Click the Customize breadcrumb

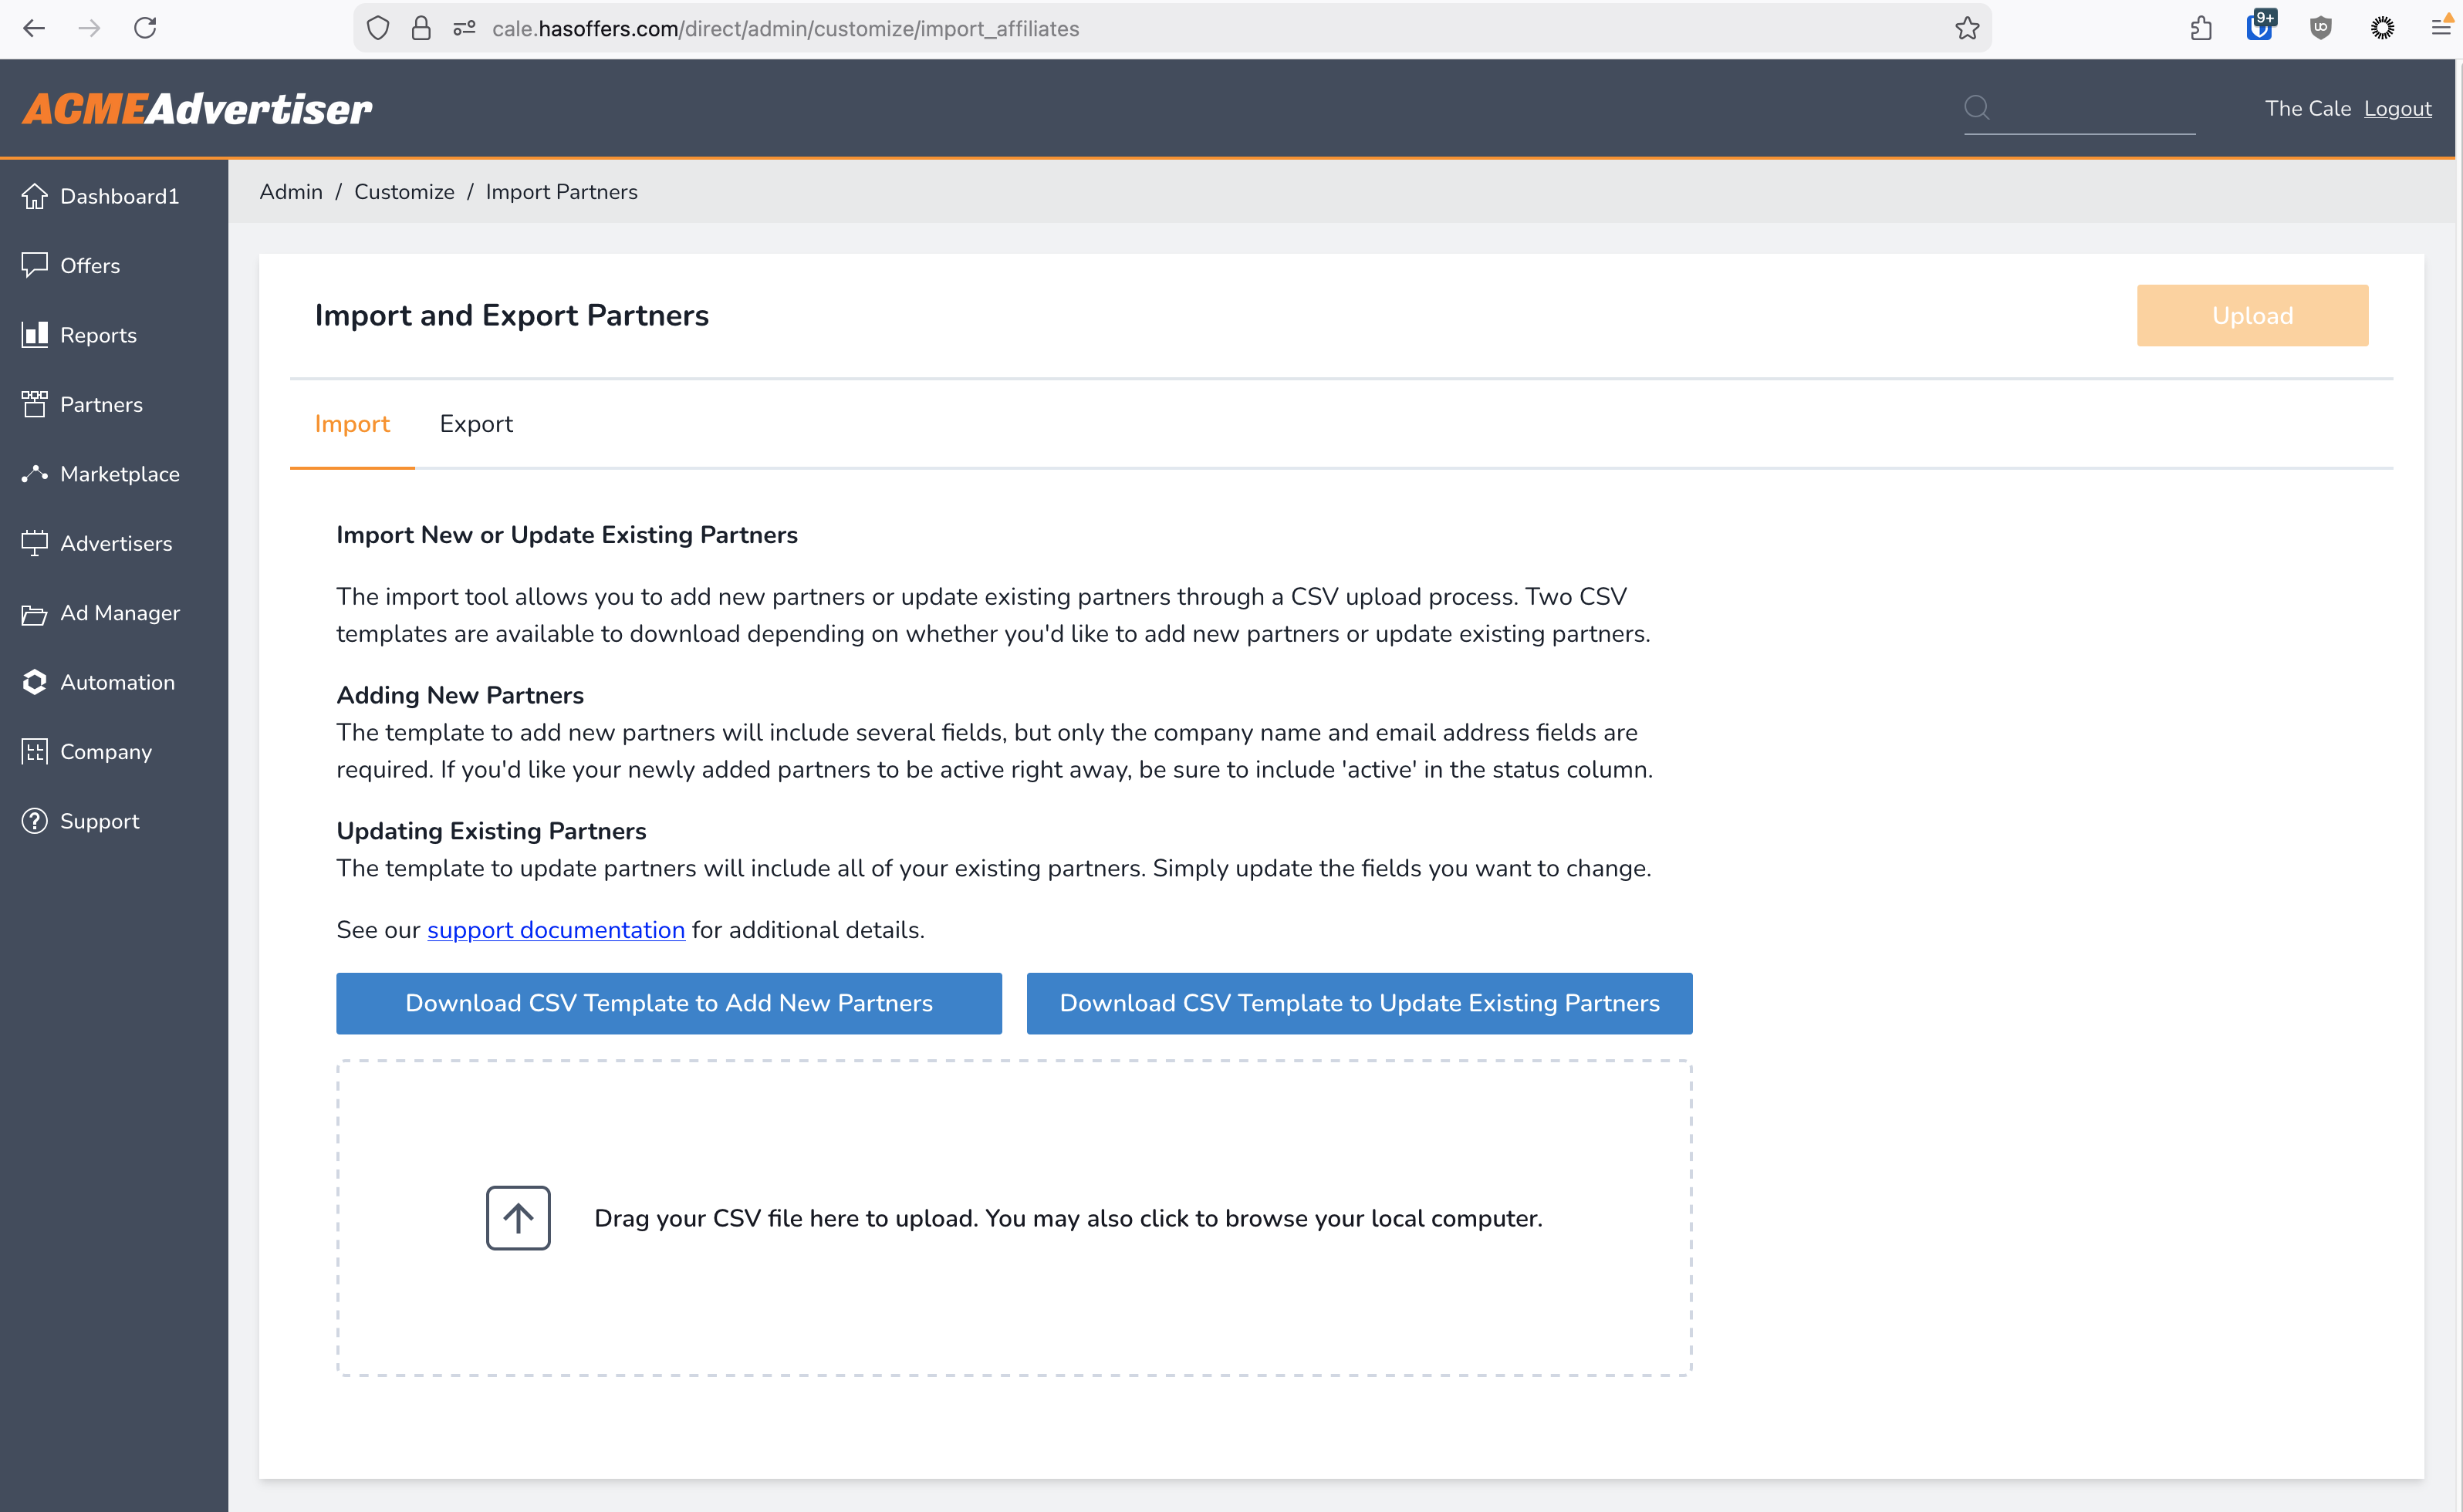point(404,192)
